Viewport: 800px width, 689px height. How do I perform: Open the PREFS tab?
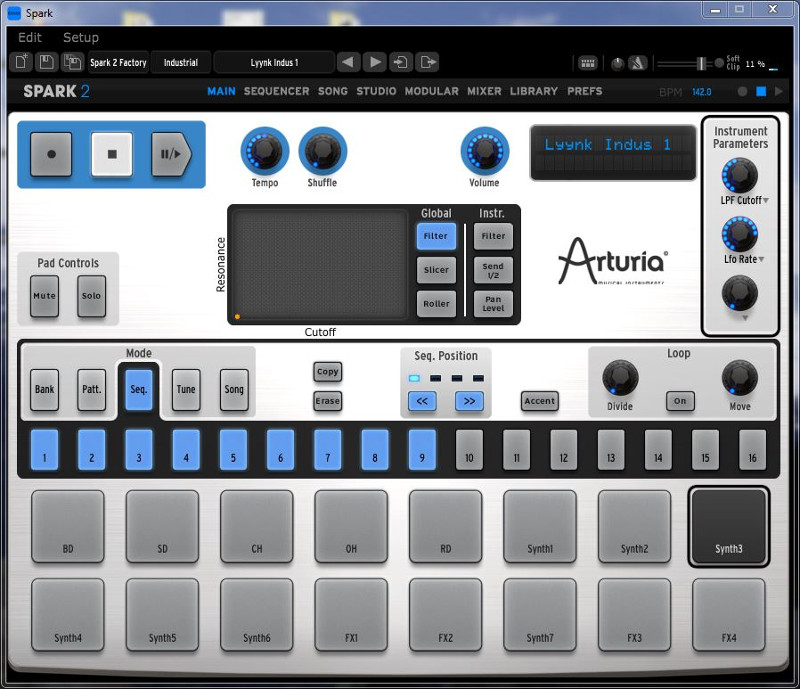585,91
